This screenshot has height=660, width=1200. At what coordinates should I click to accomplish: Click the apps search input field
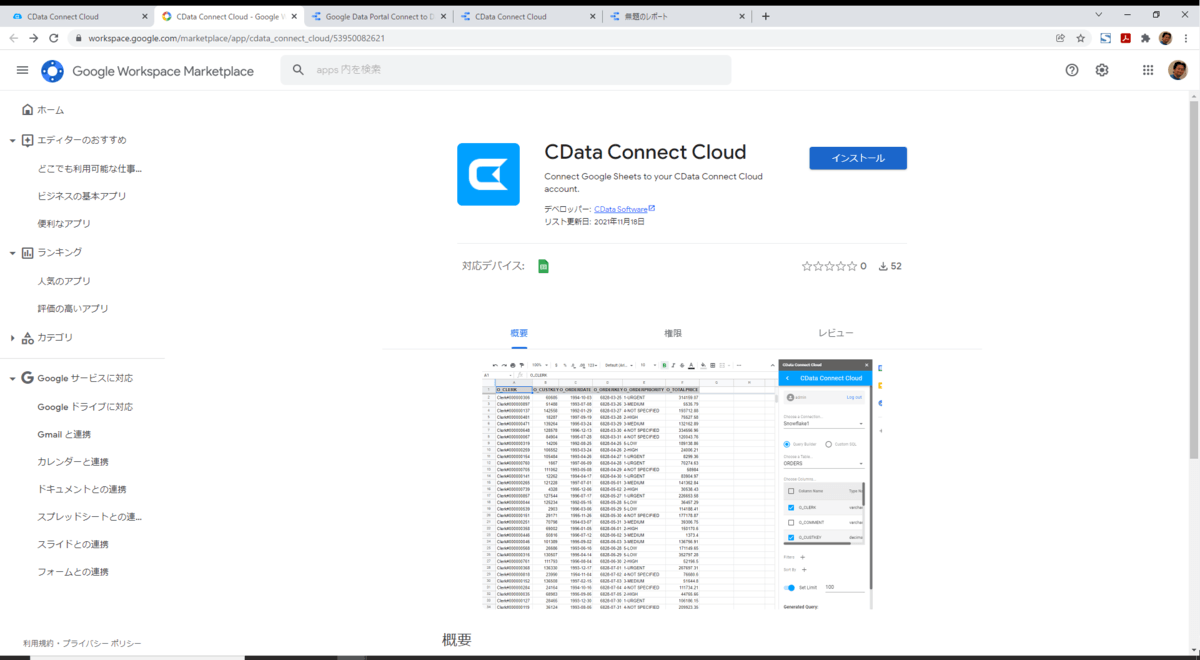pyautogui.click(x=505, y=70)
